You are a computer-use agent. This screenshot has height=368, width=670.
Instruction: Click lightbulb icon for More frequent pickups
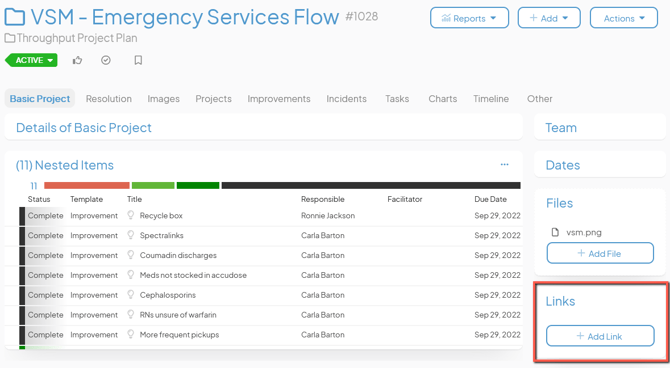[131, 334]
